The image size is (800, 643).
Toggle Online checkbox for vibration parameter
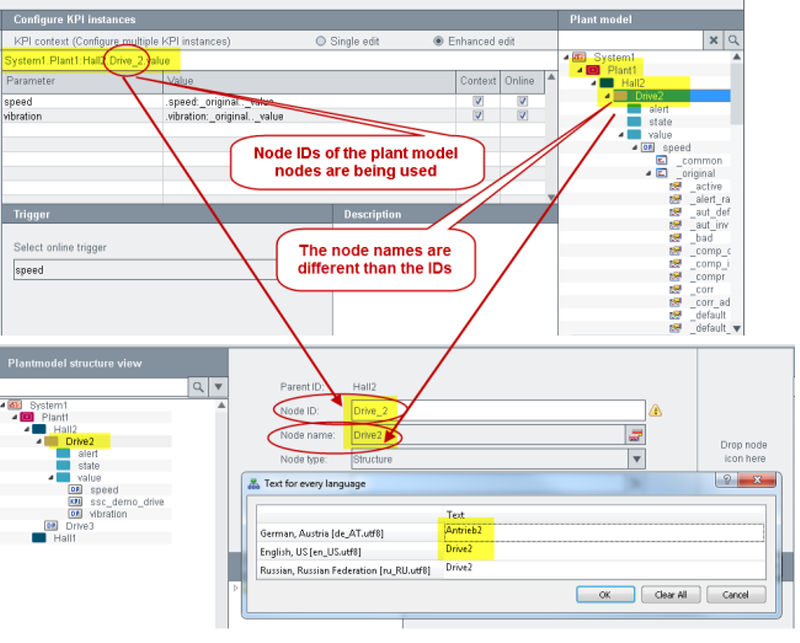coord(522,115)
